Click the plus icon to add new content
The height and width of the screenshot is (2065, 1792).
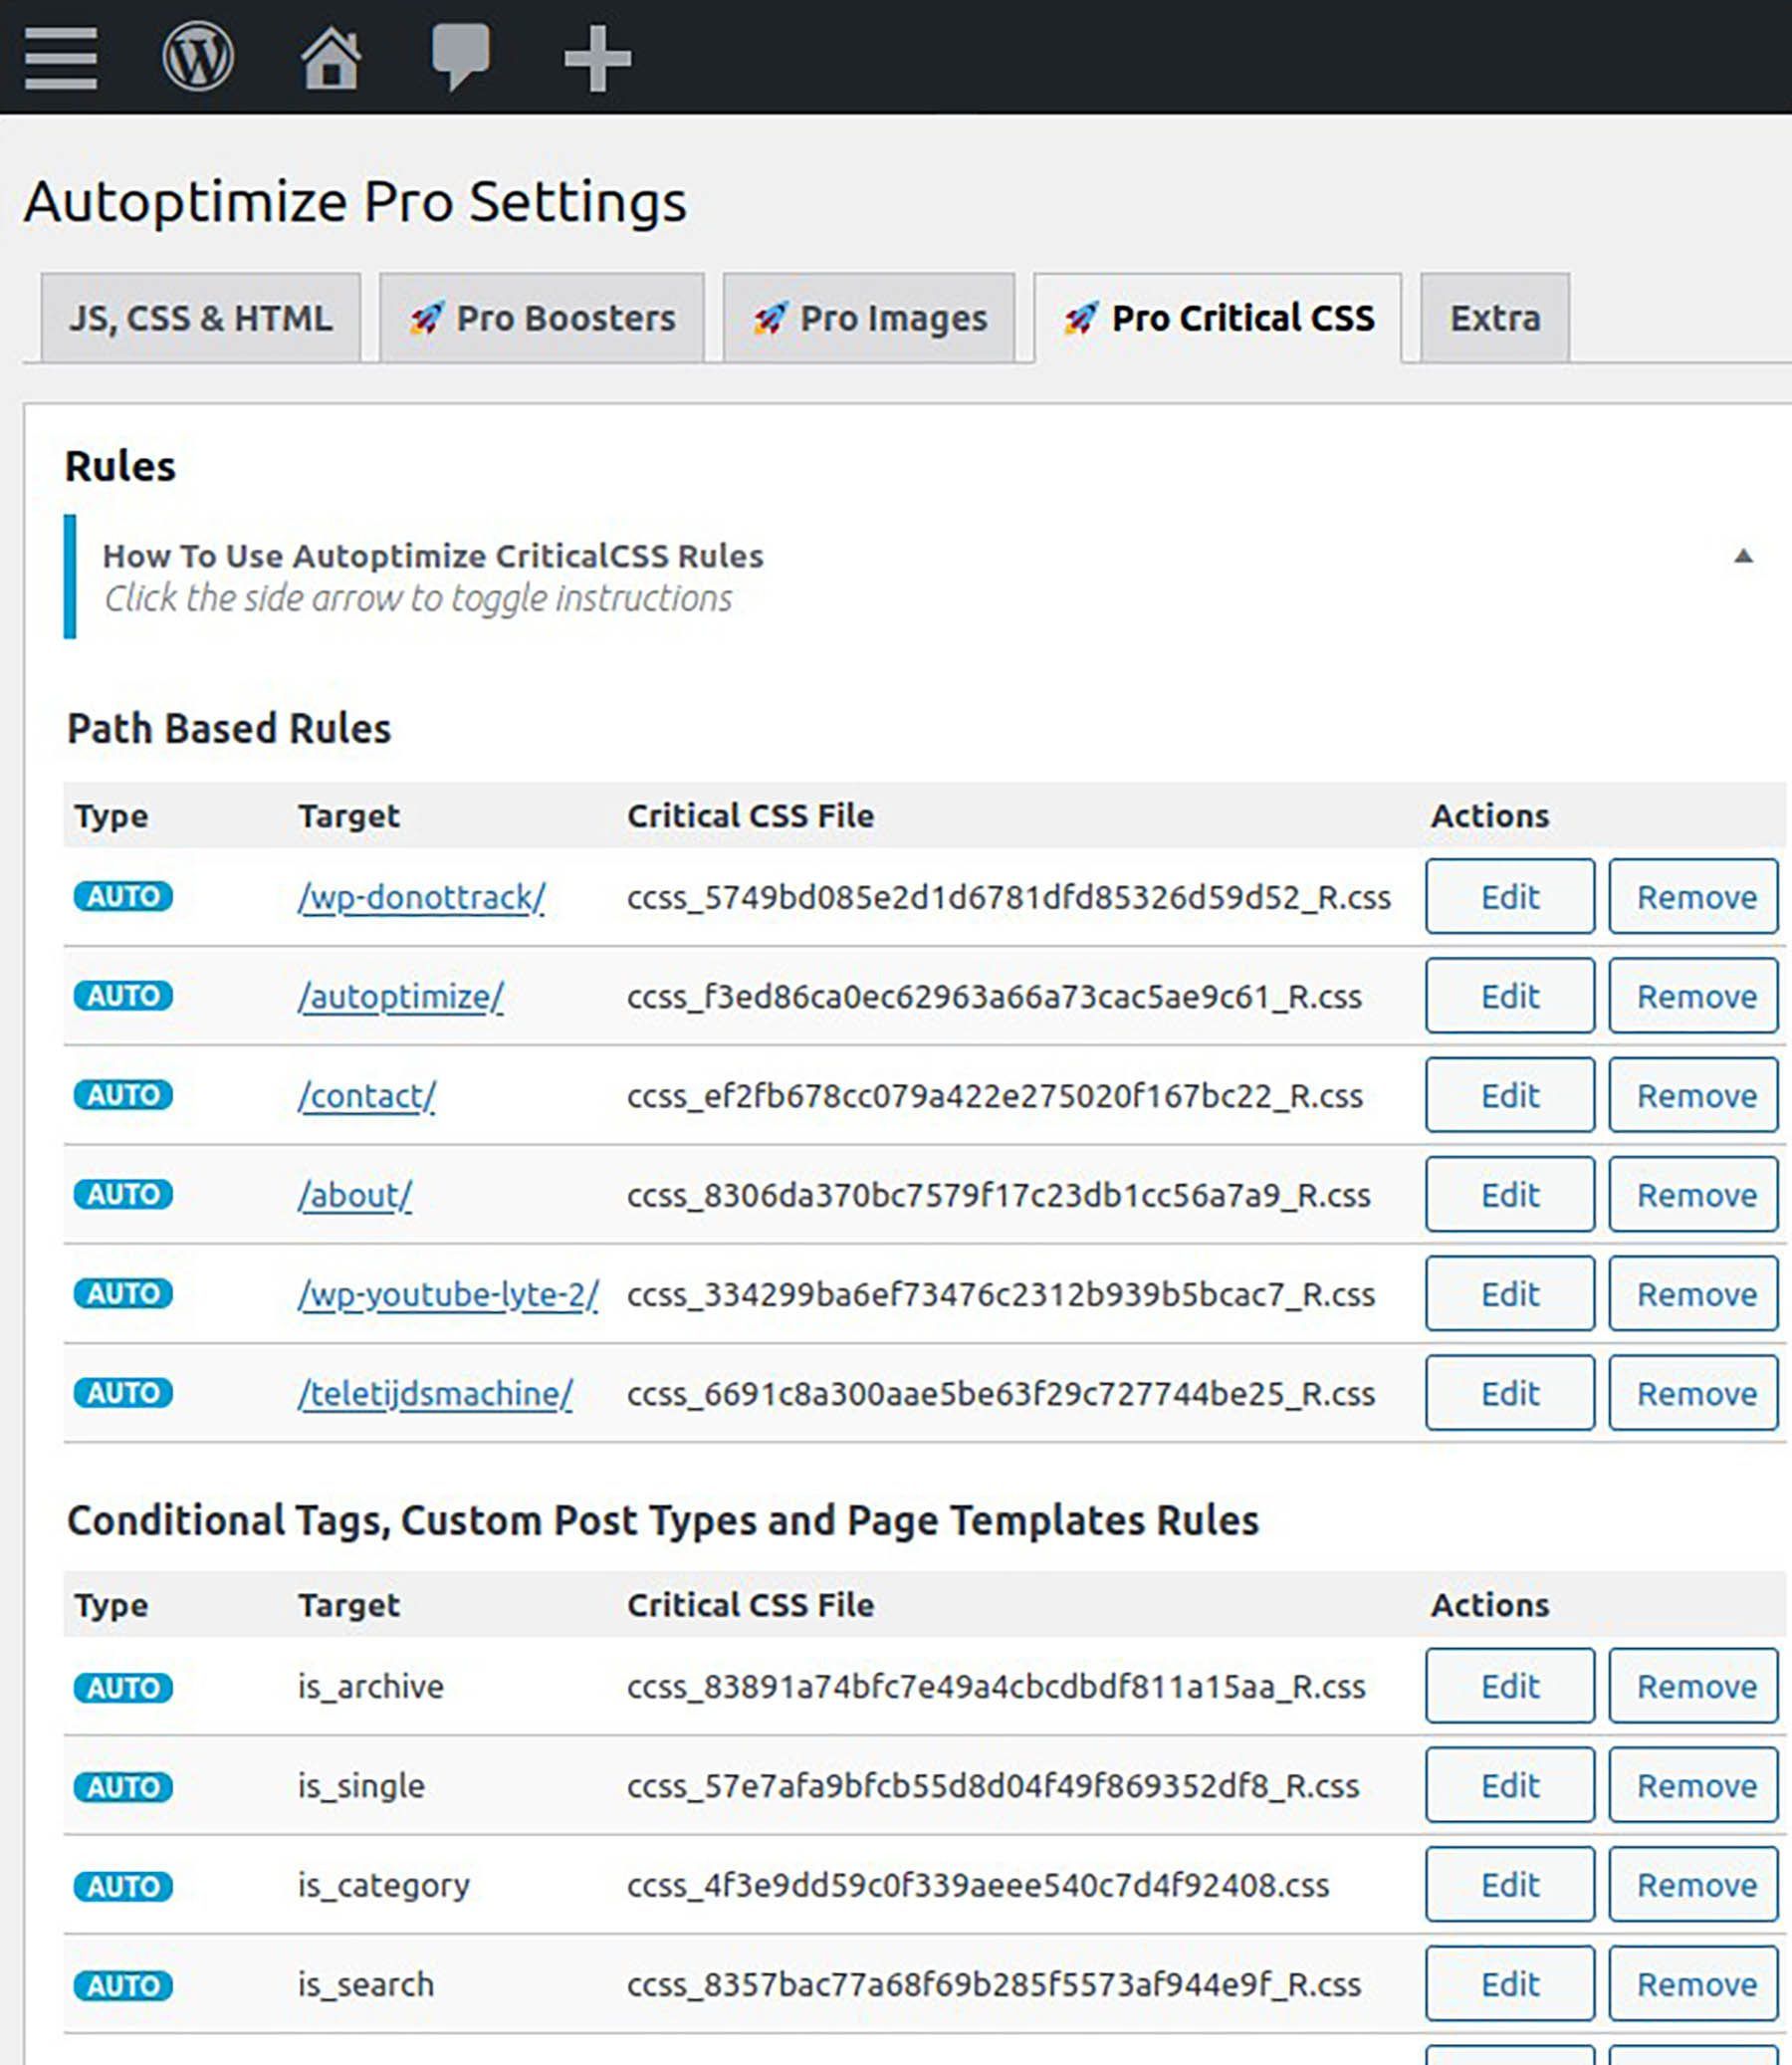tap(597, 57)
